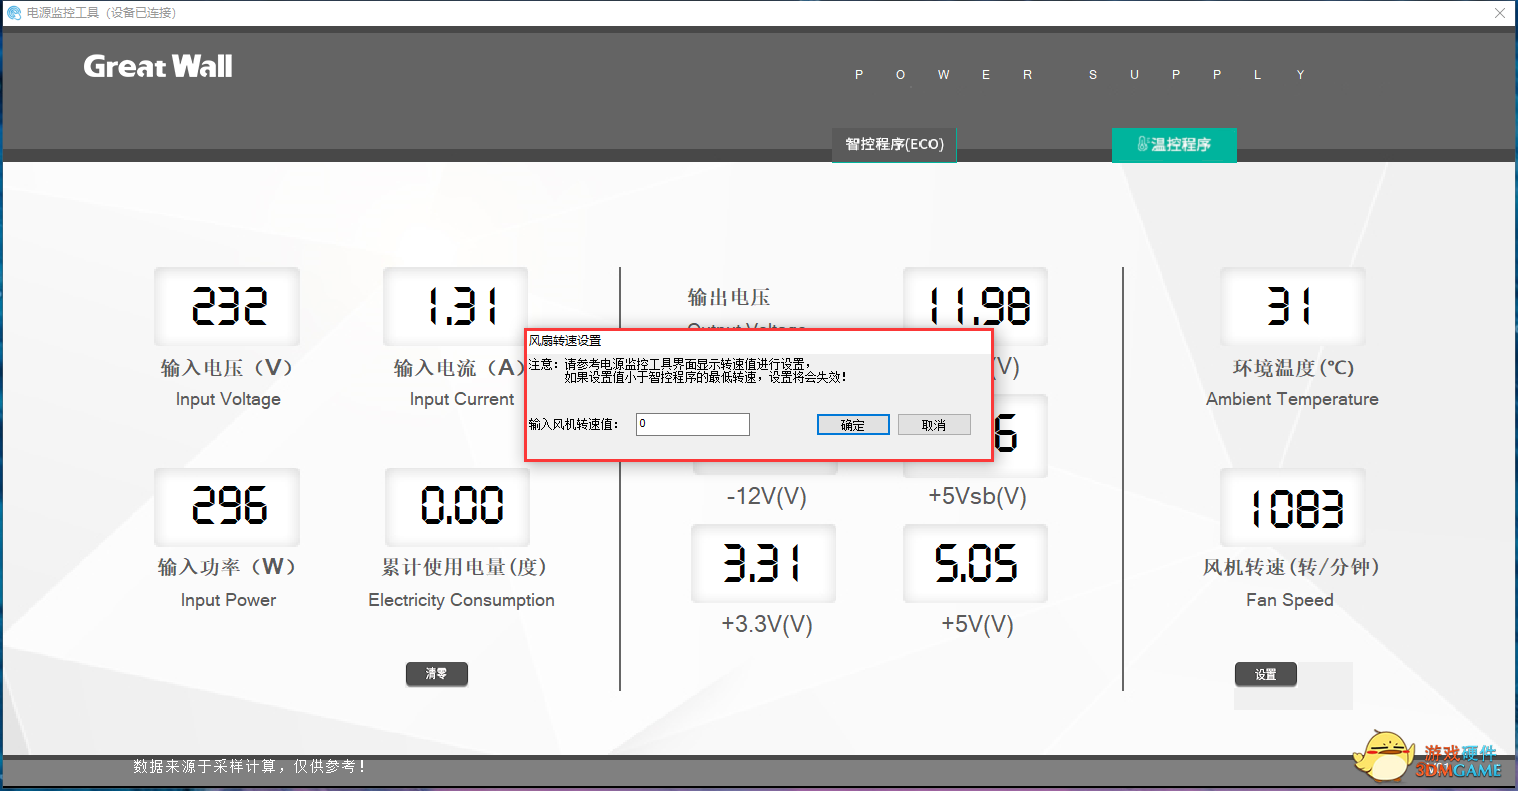Click the "风机转速(转/分钟)" label

tap(1291, 567)
